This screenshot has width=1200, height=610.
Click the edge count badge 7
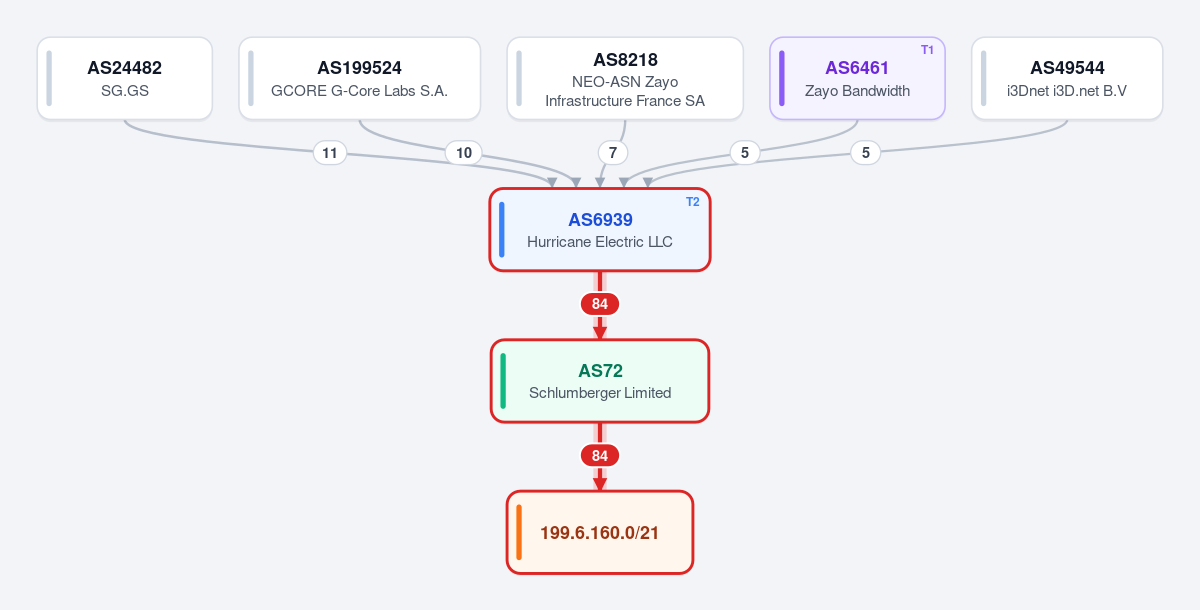pyautogui.click(x=613, y=153)
